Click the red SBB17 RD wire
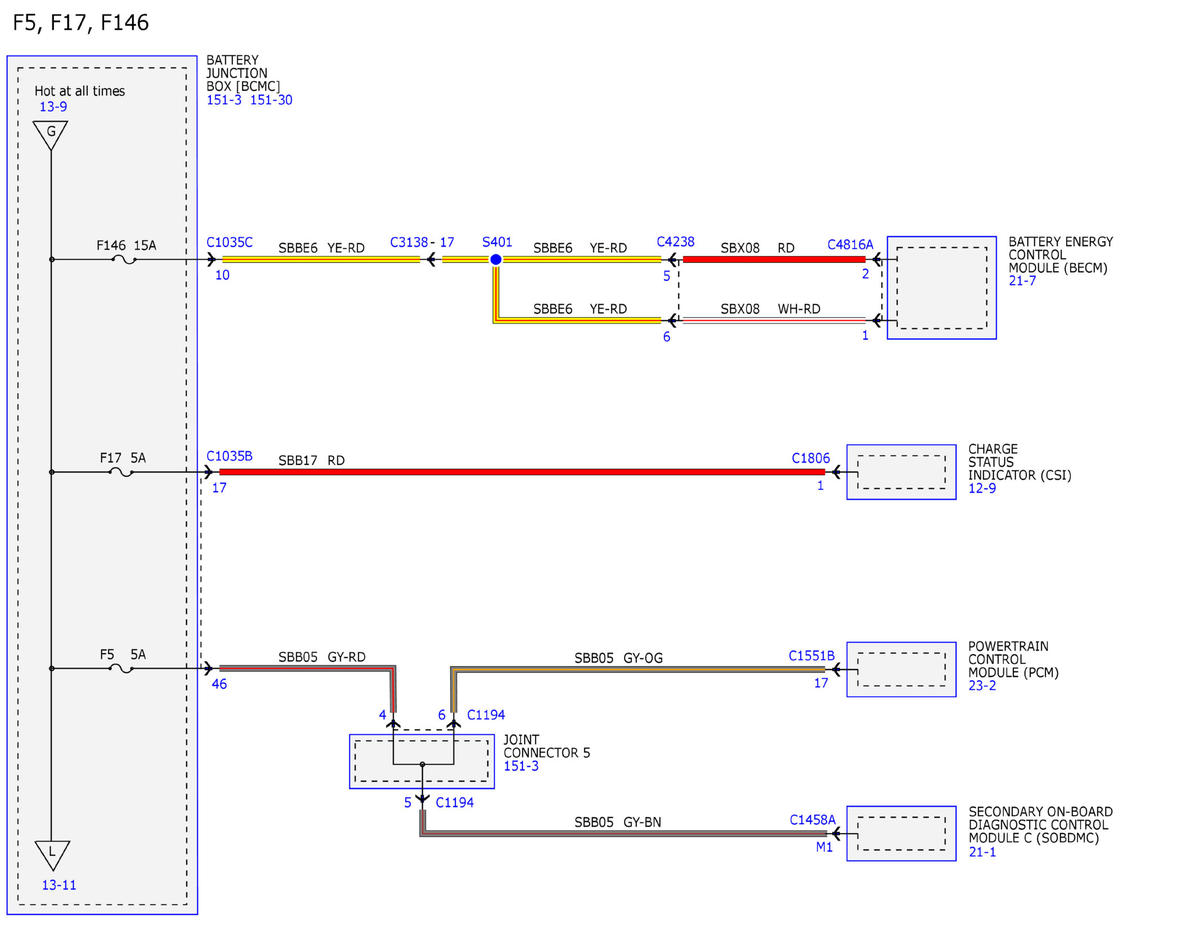This screenshot has width=1200, height=927. (522, 472)
